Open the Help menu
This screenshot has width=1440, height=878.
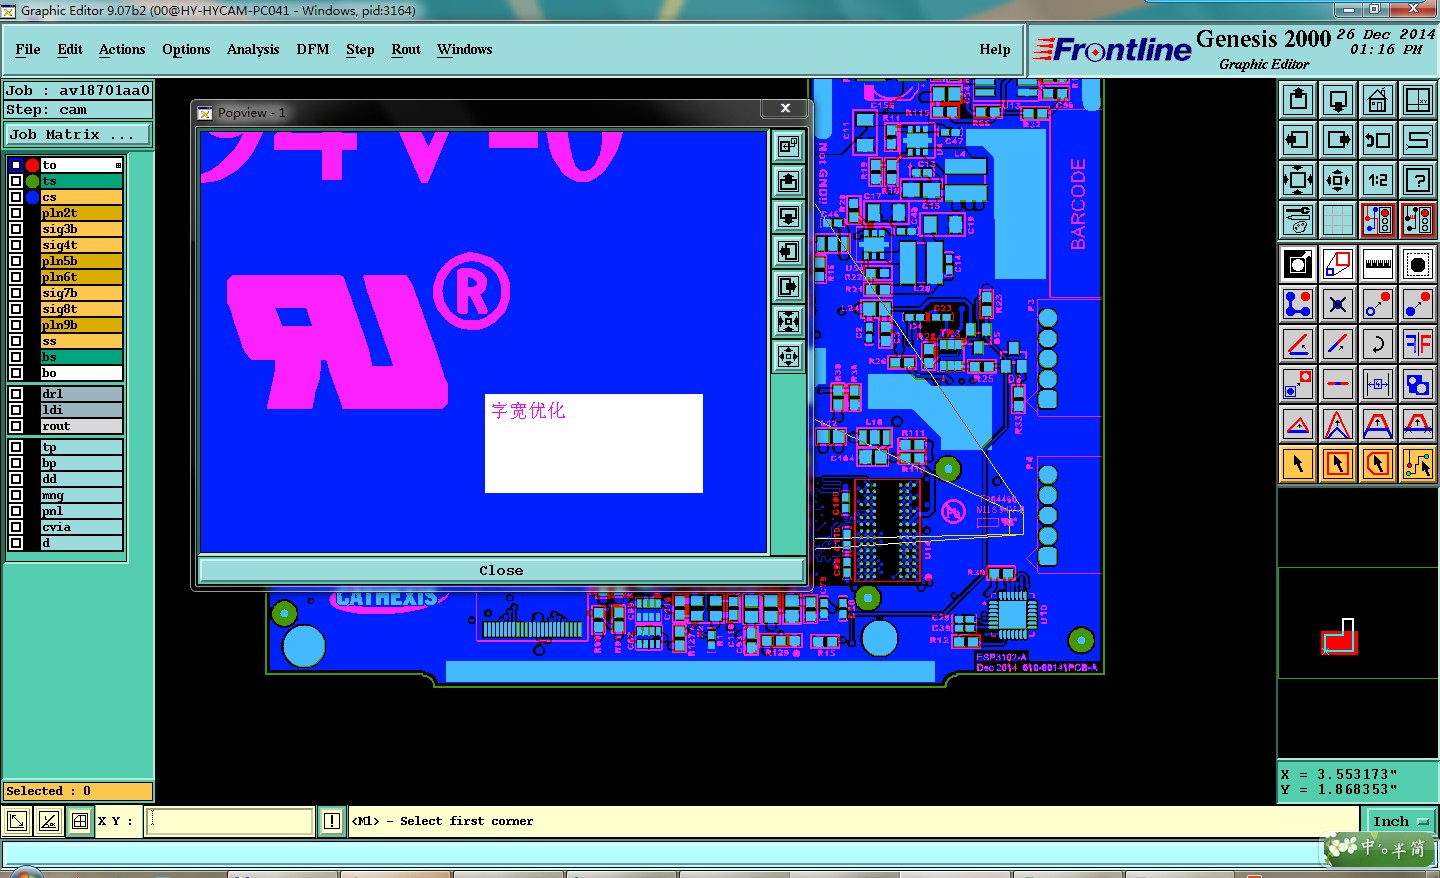tap(995, 49)
